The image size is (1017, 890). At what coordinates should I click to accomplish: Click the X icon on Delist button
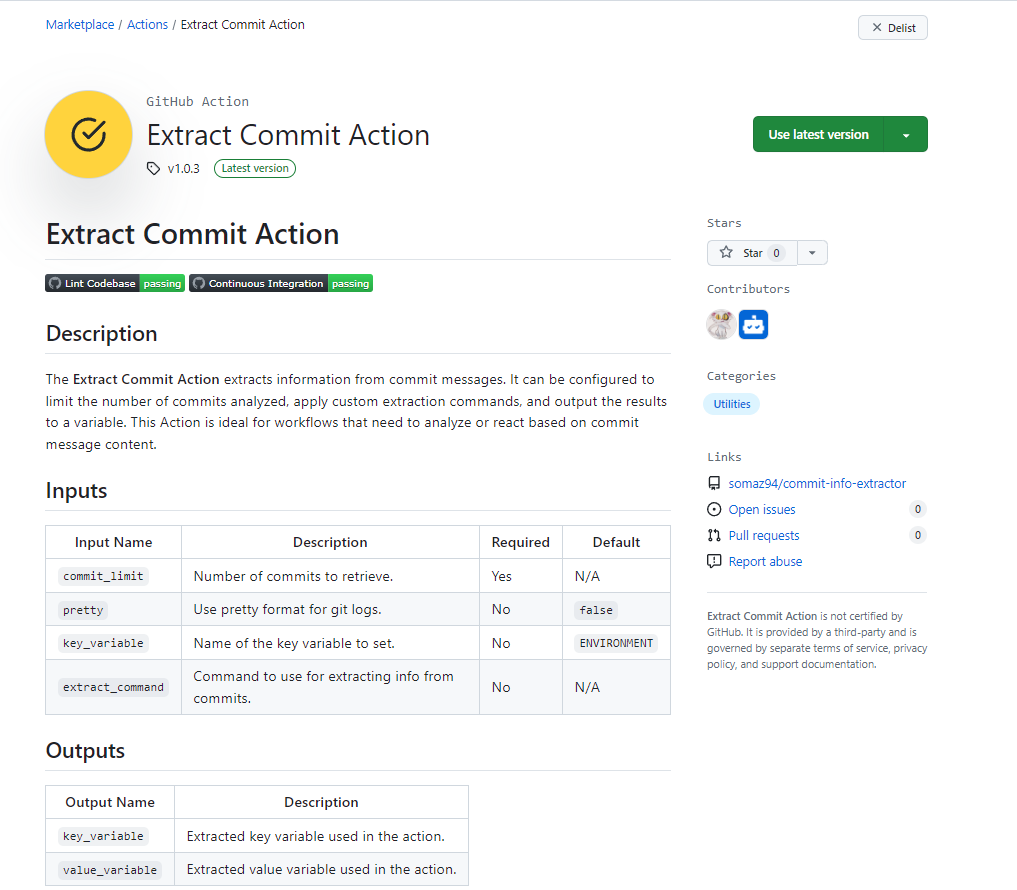877,27
